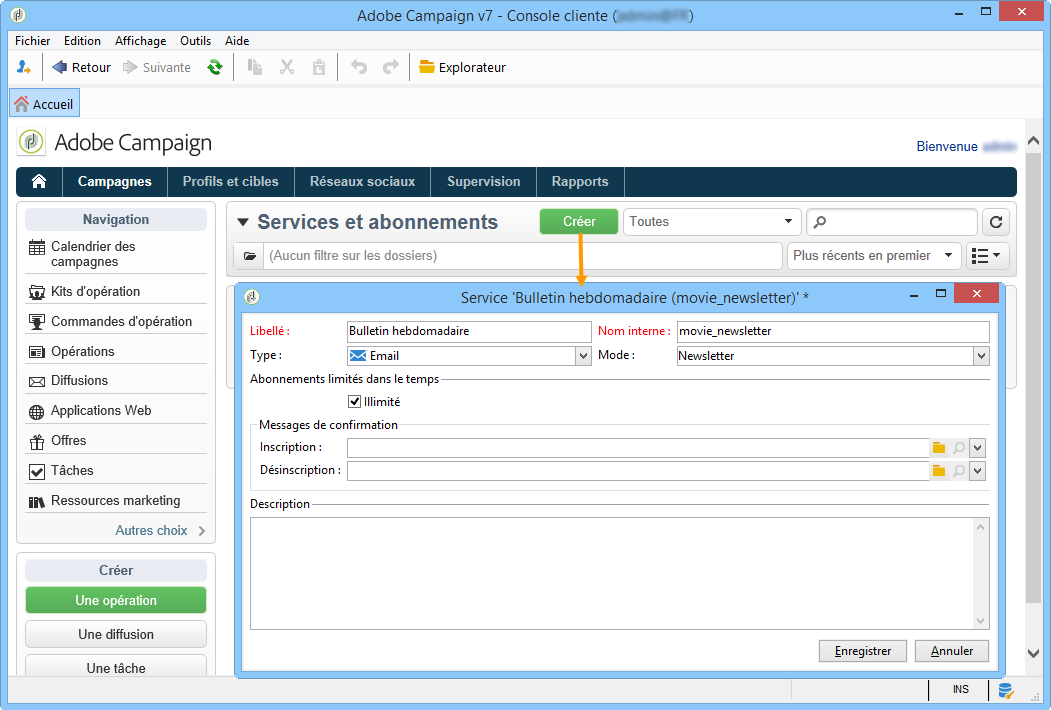
Task: Switch to the Campagnes tab
Action: pyautogui.click(x=115, y=182)
